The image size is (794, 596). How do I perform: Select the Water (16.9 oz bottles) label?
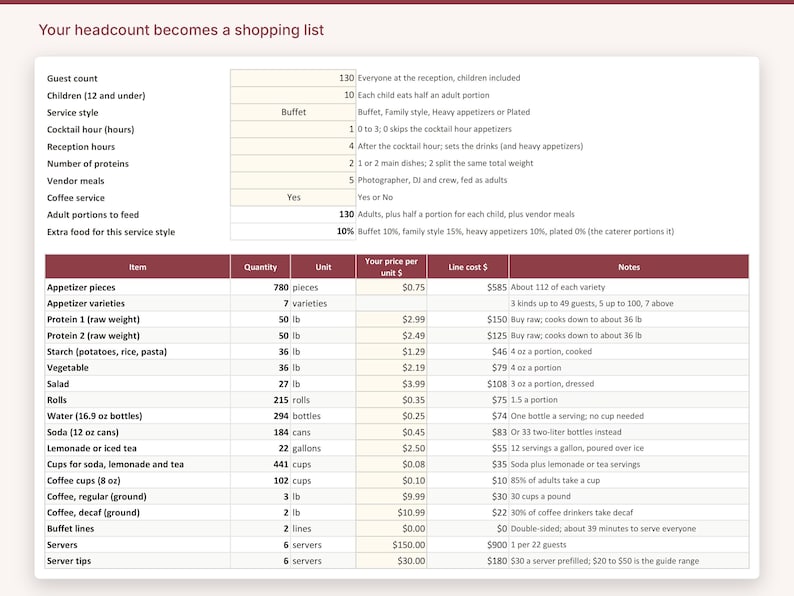(x=95, y=416)
